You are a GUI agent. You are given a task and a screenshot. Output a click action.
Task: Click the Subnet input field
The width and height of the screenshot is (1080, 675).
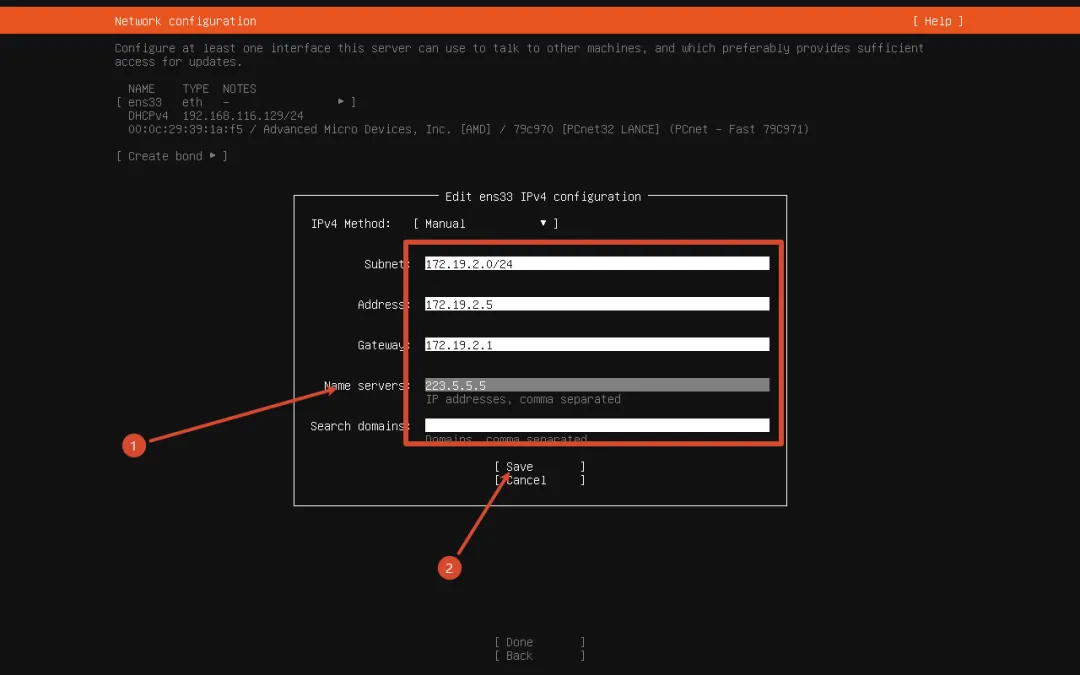pos(596,264)
